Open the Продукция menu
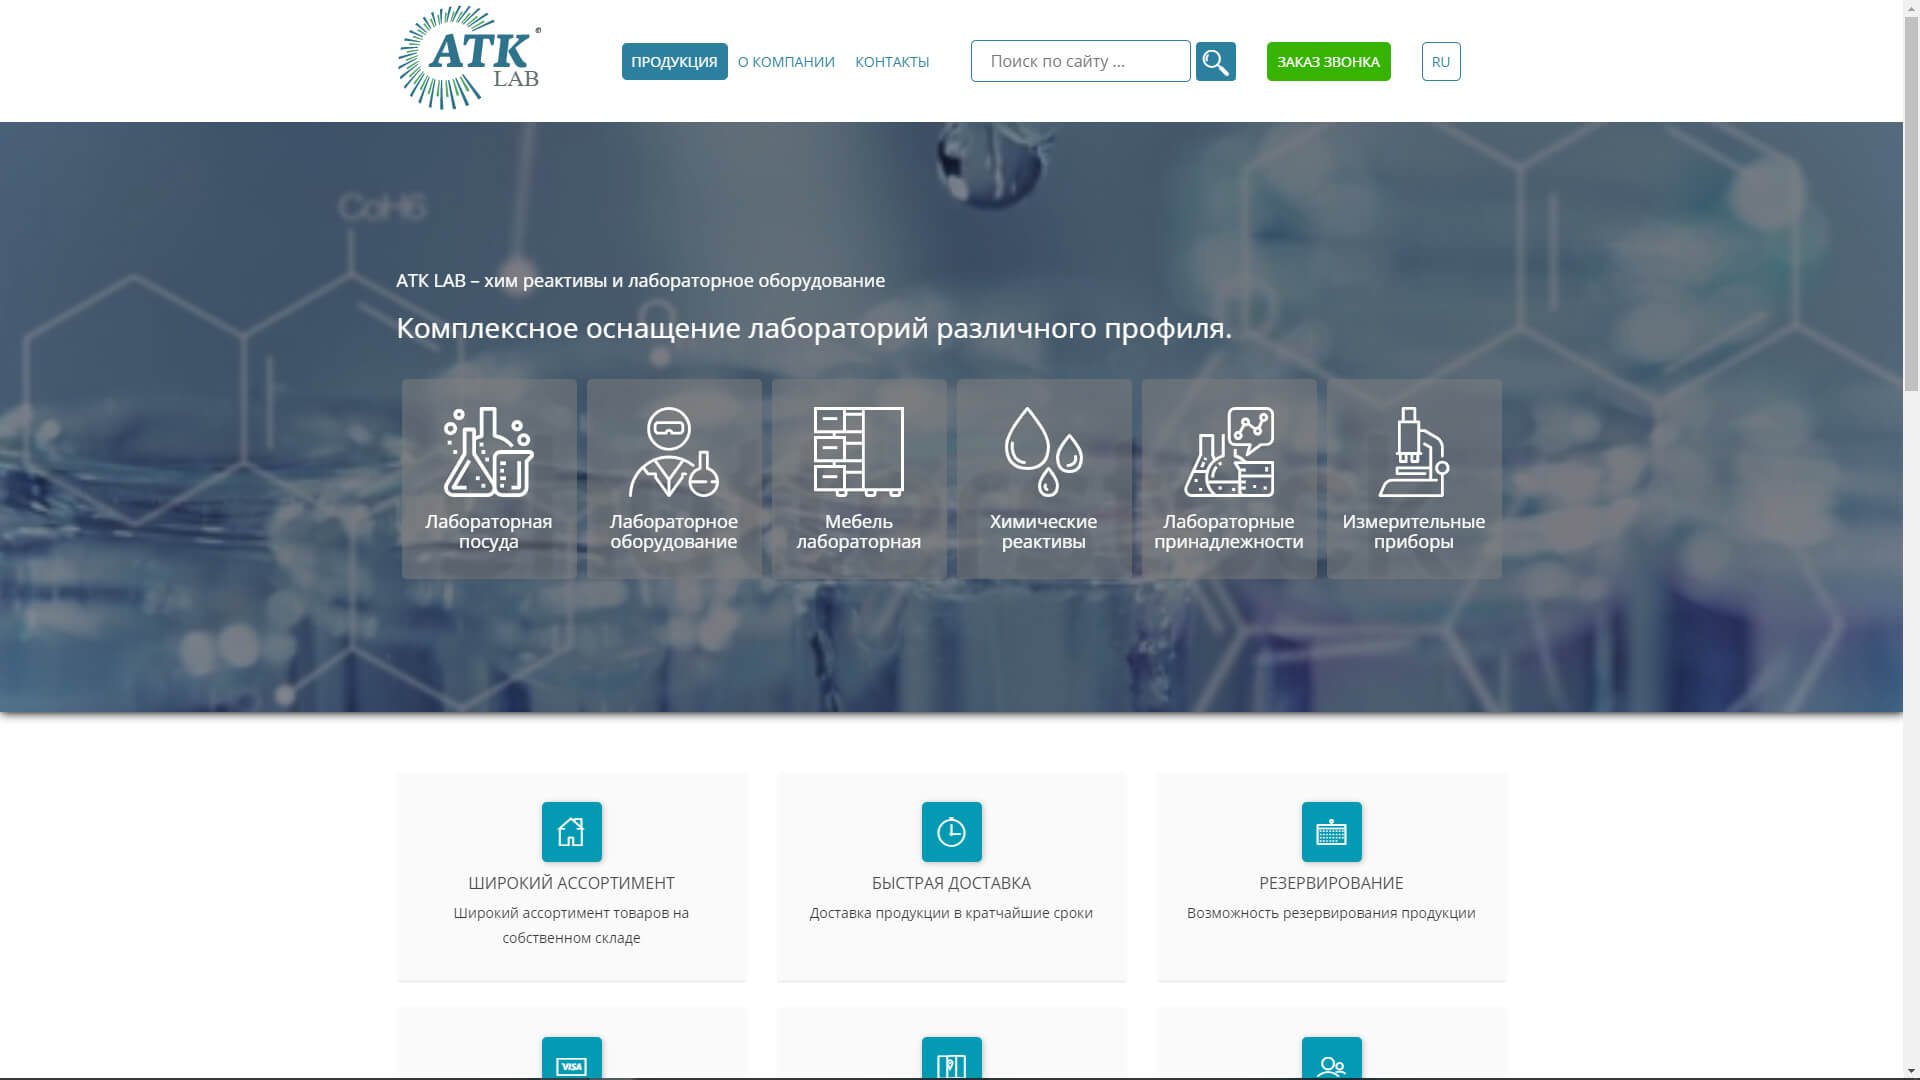Screen dimensions: 1920x1080 (675, 62)
